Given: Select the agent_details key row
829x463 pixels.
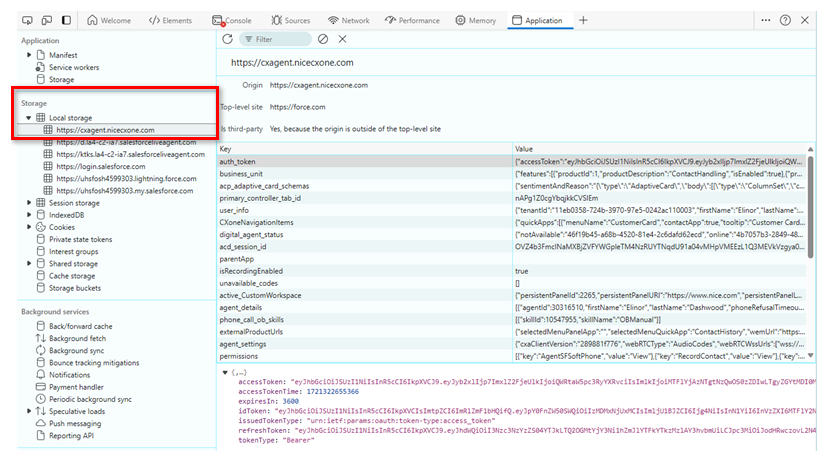Looking at the screenshot, I should (x=512, y=307).
